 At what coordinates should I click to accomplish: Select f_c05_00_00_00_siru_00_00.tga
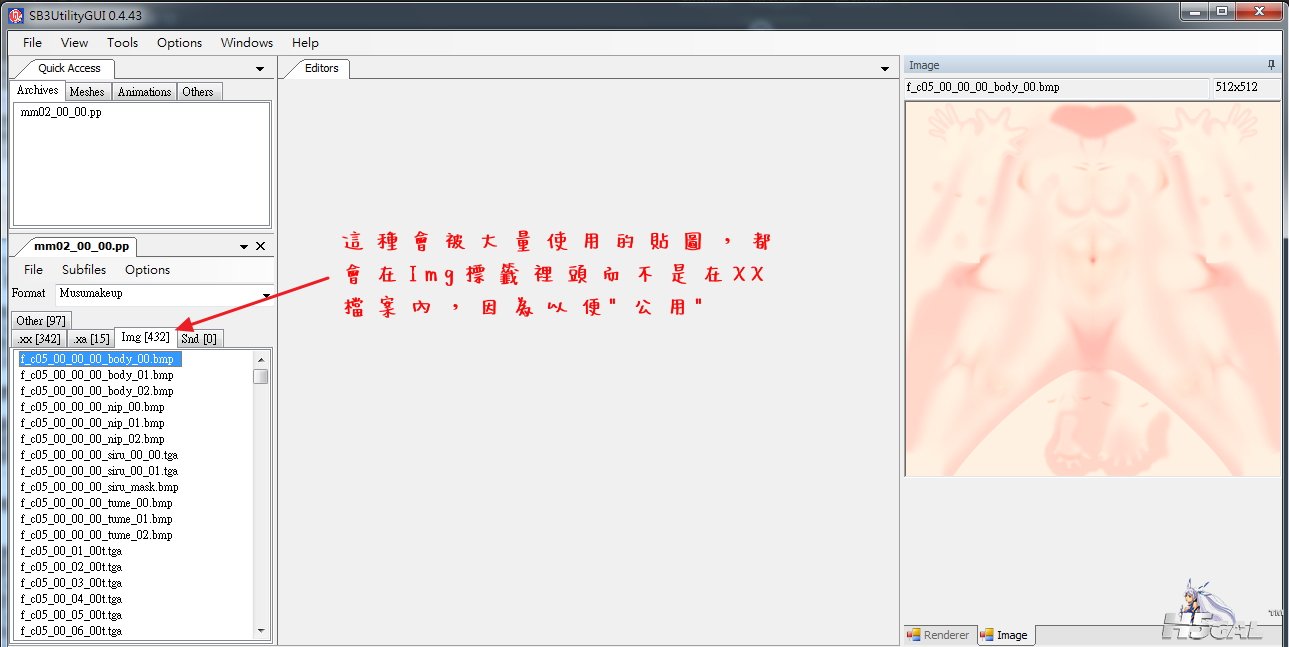pyautogui.click(x=99, y=455)
